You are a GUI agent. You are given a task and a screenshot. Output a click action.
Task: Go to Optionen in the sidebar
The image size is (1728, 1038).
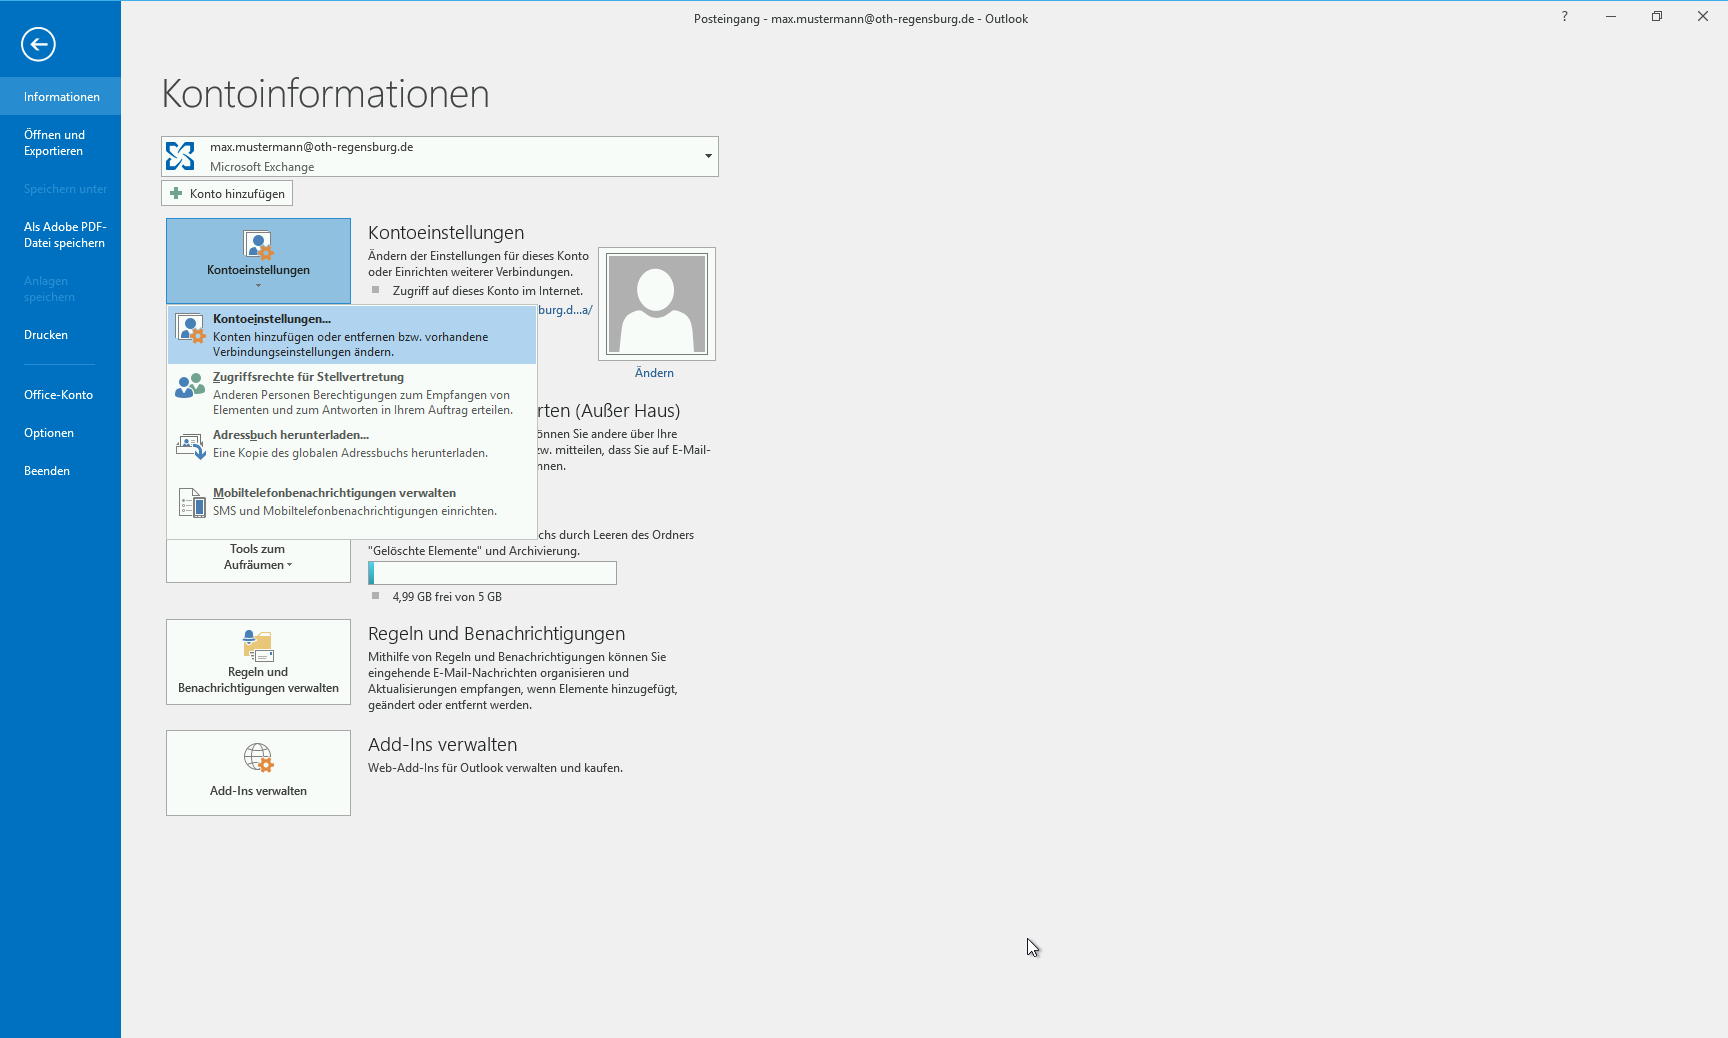coord(49,433)
